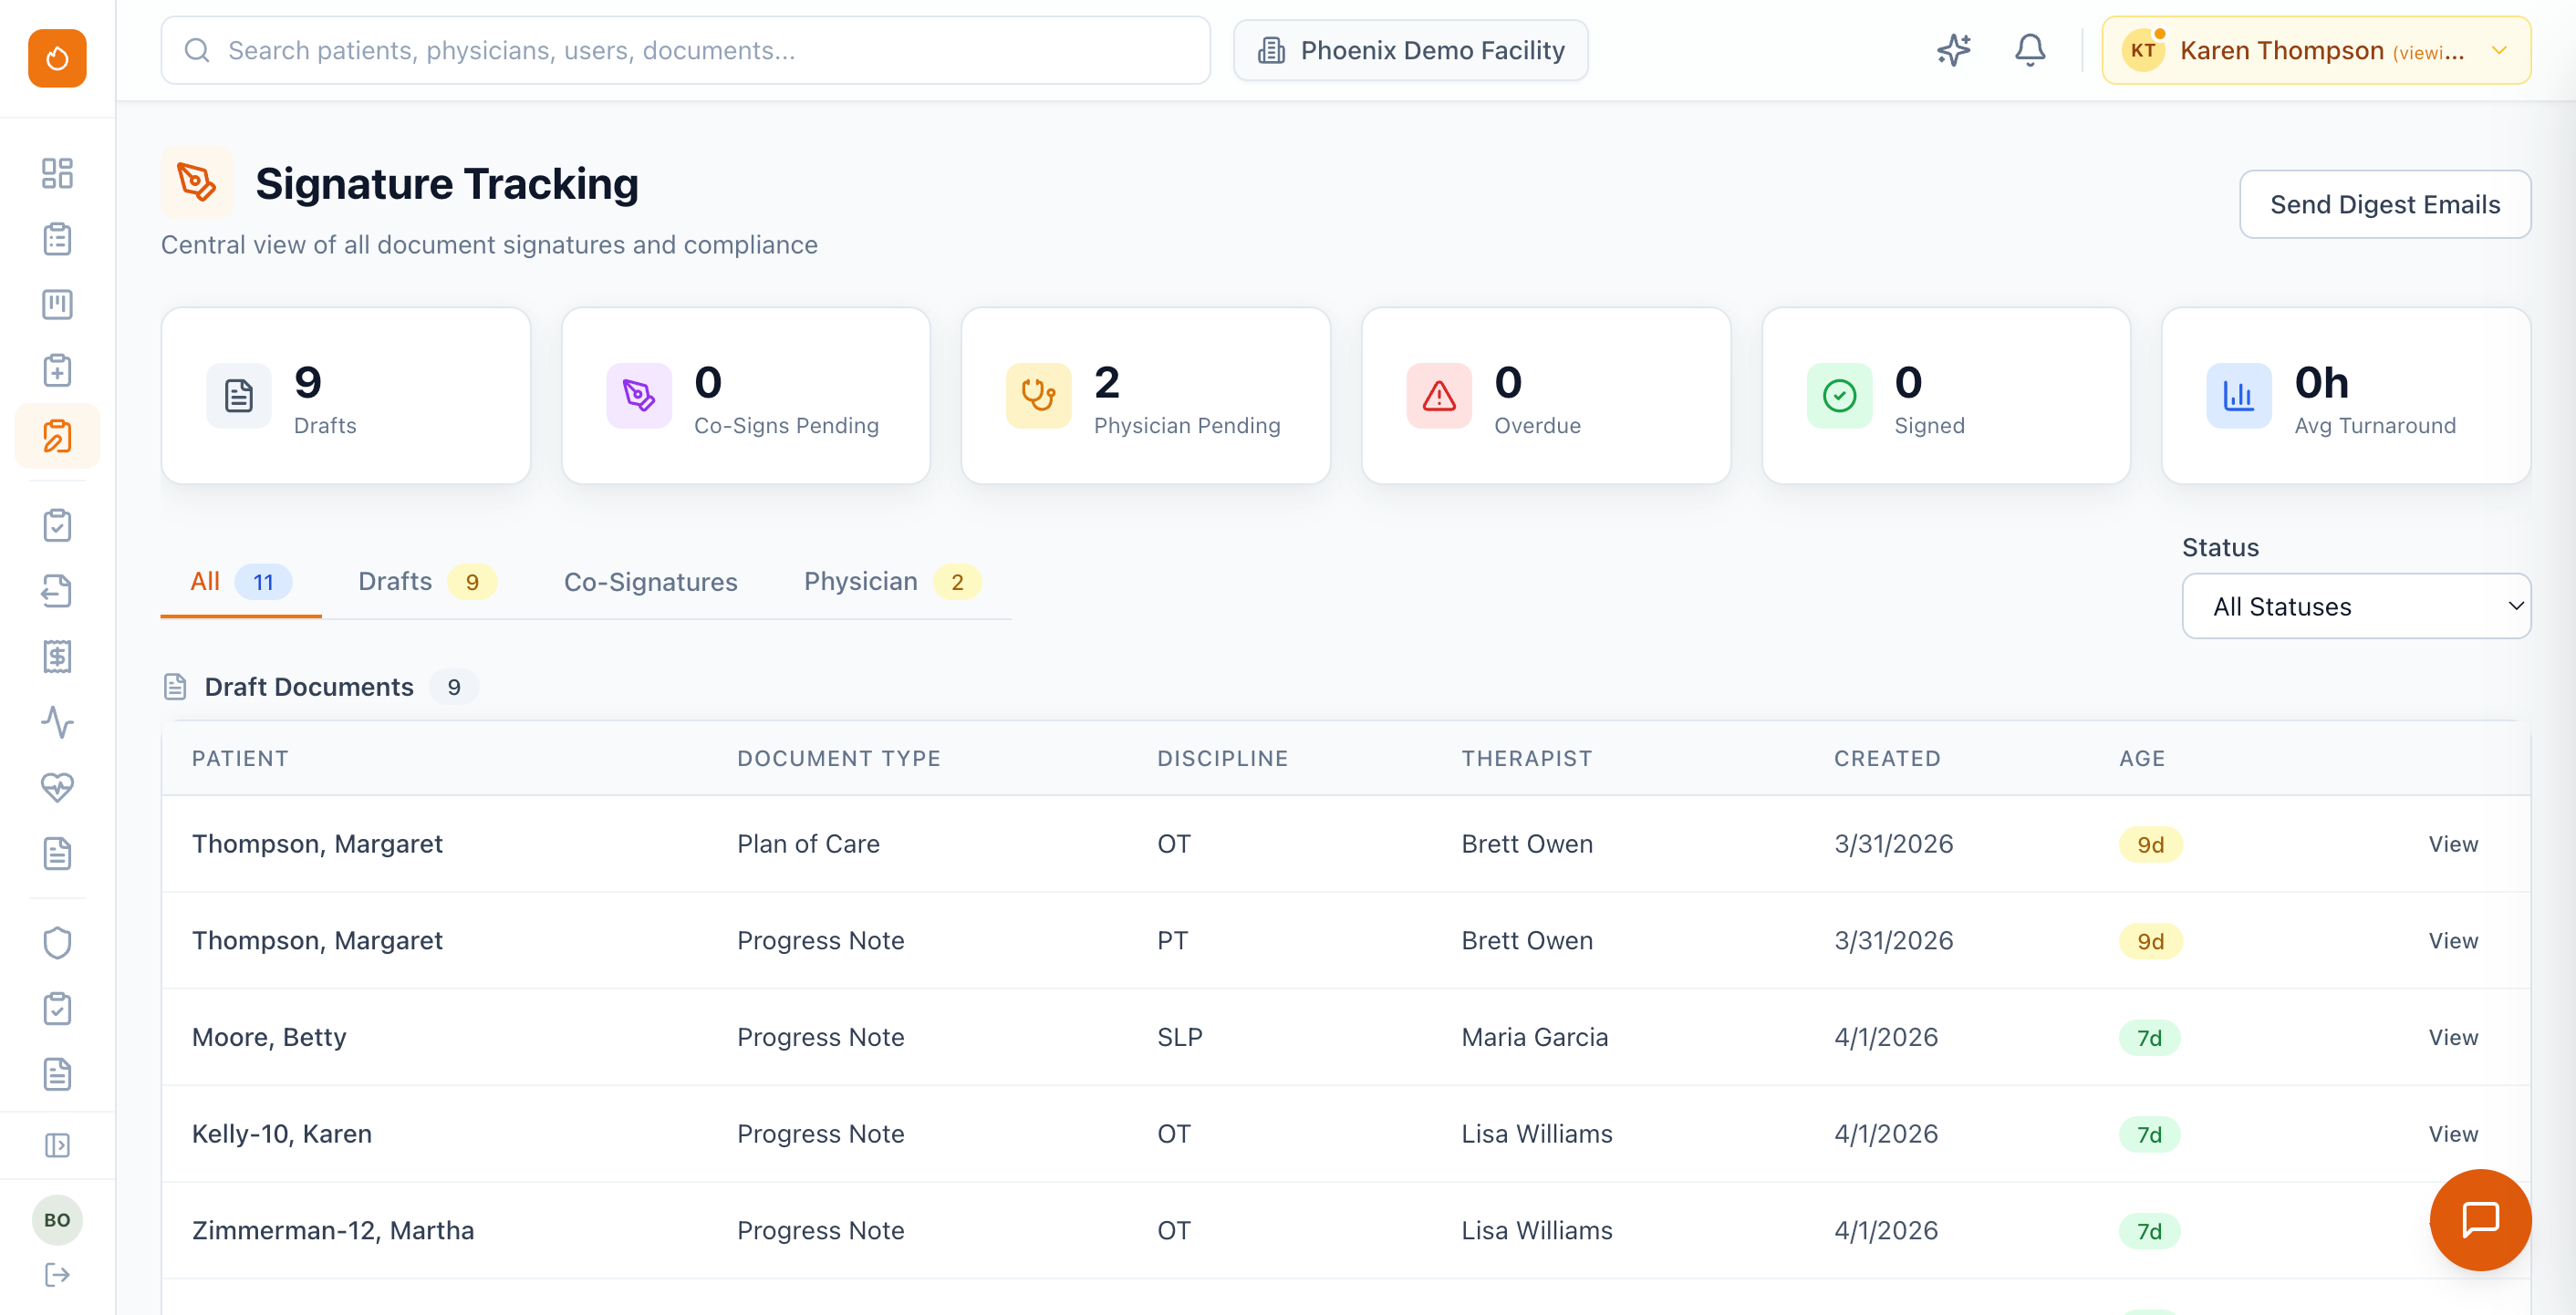The height and width of the screenshot is (1315, 2576).
Task: Open the billing receipts section
Action: (57, 657)
